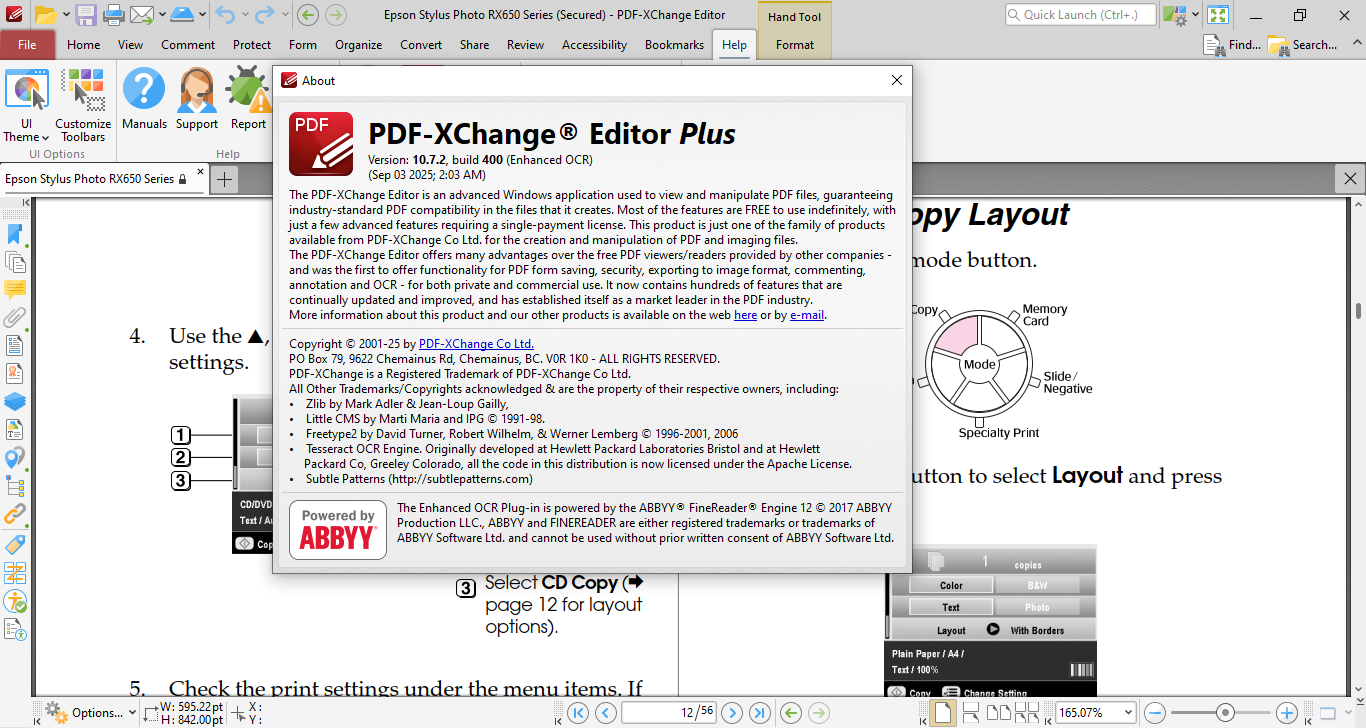The width and height of the screenshot is (1366, 728).
Task: Open the UI Theme picker
Action: 27,105
